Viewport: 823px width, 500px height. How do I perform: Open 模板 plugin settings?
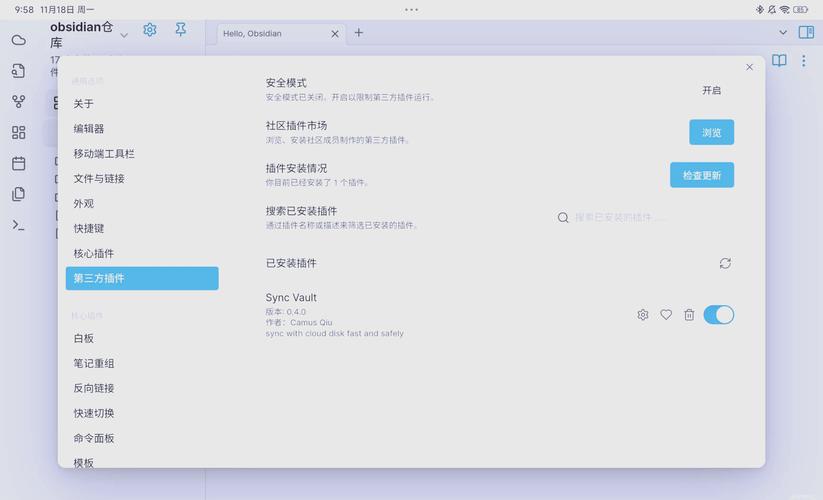click(x=142, y=462)
